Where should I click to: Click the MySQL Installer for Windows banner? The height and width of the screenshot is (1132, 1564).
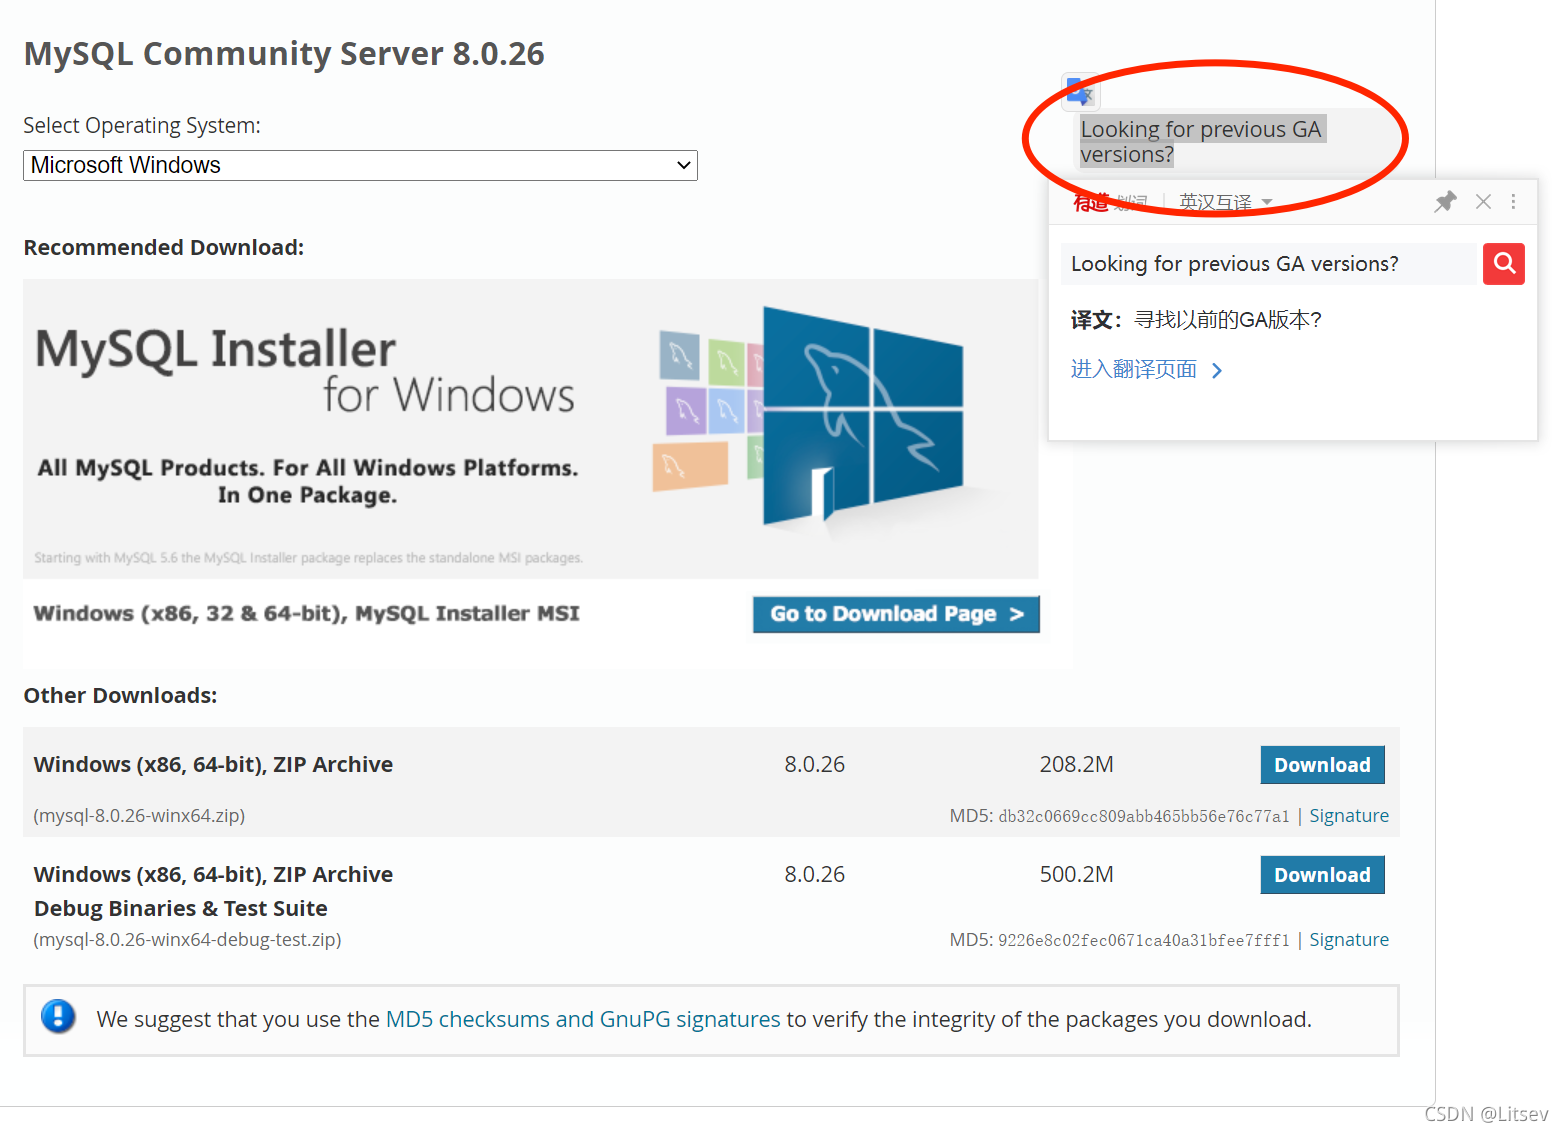(x=530, y=429)
